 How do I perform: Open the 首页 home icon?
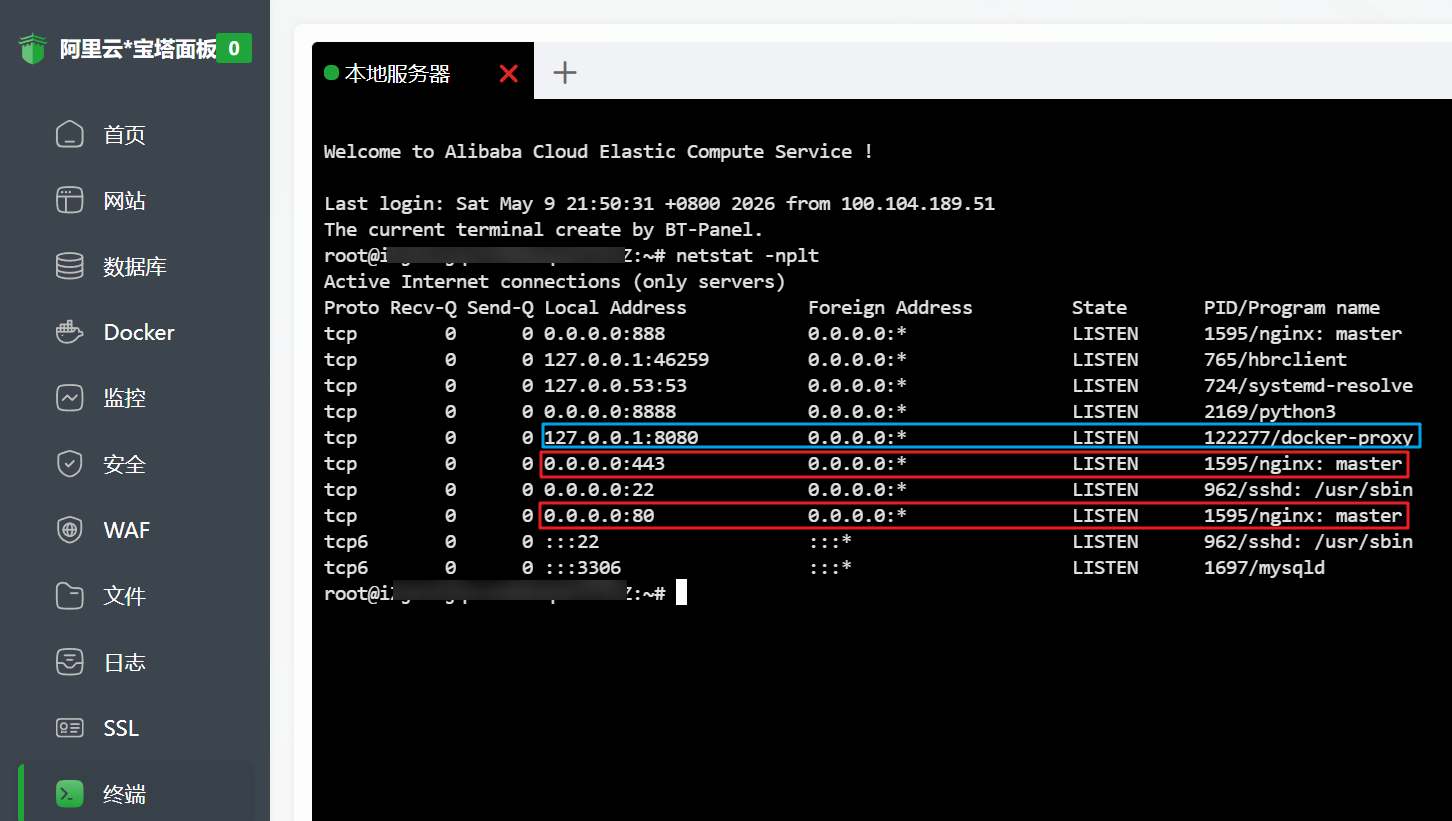(x=69, y=135)
